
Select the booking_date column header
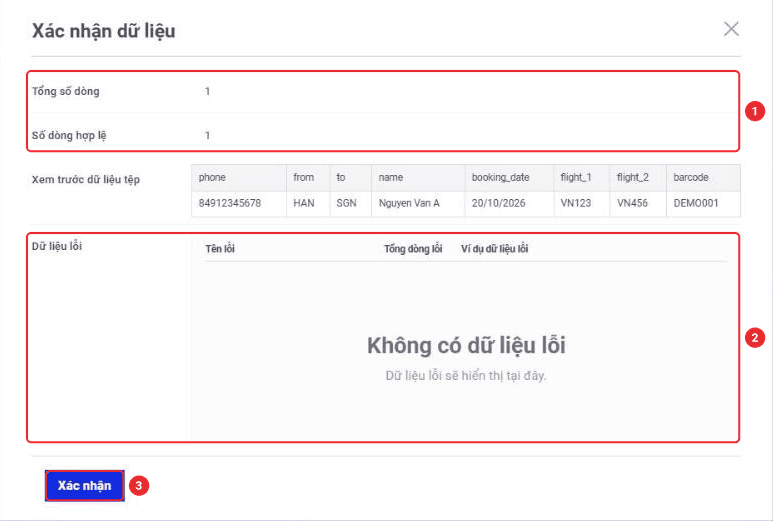[x=509, y=177]
